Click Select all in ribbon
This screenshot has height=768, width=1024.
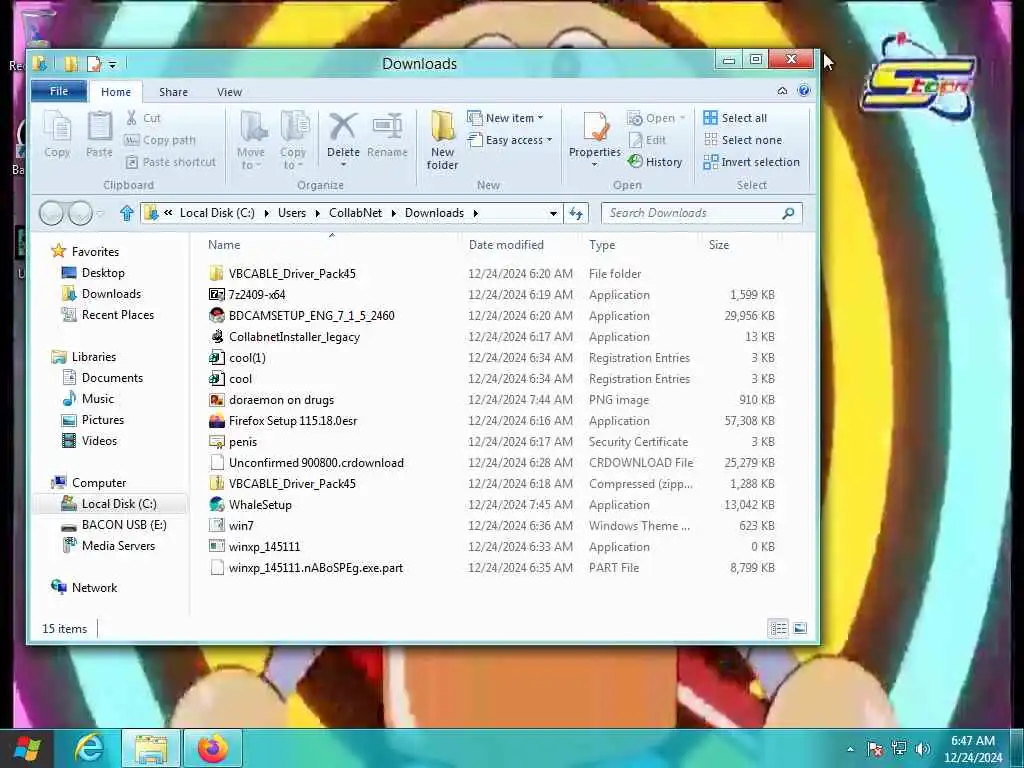[x=735, y=118]
